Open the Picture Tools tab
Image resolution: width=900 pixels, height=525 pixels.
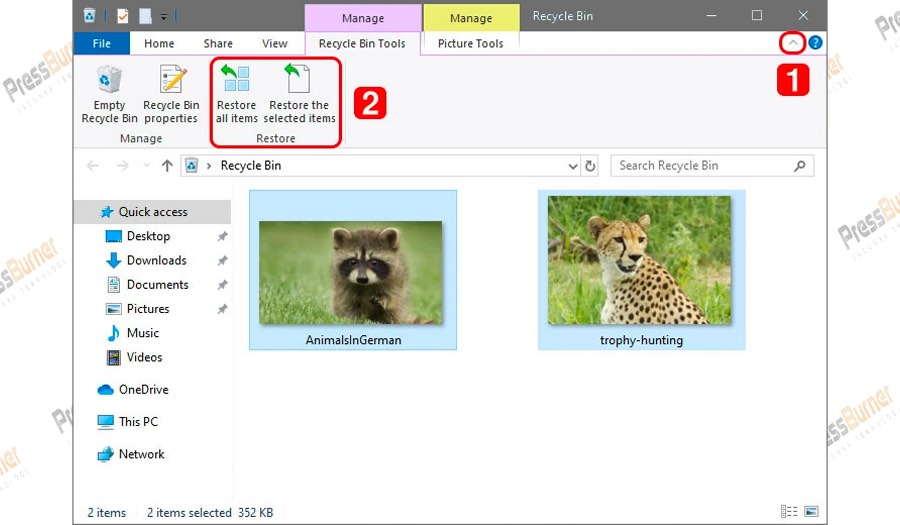tap(471, 43)
